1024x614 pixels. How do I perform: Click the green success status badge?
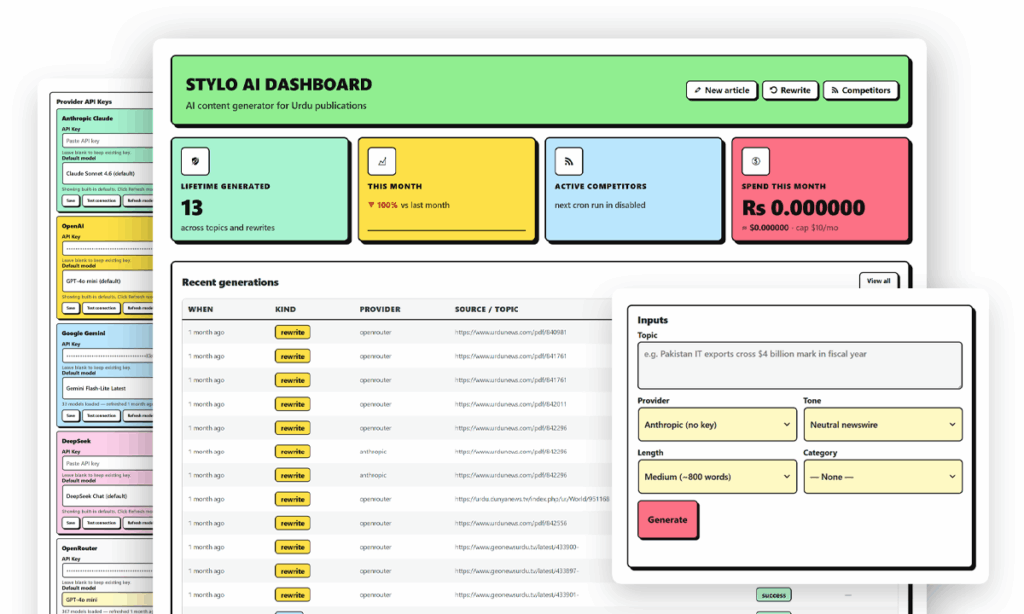click(x=774, y=595)
